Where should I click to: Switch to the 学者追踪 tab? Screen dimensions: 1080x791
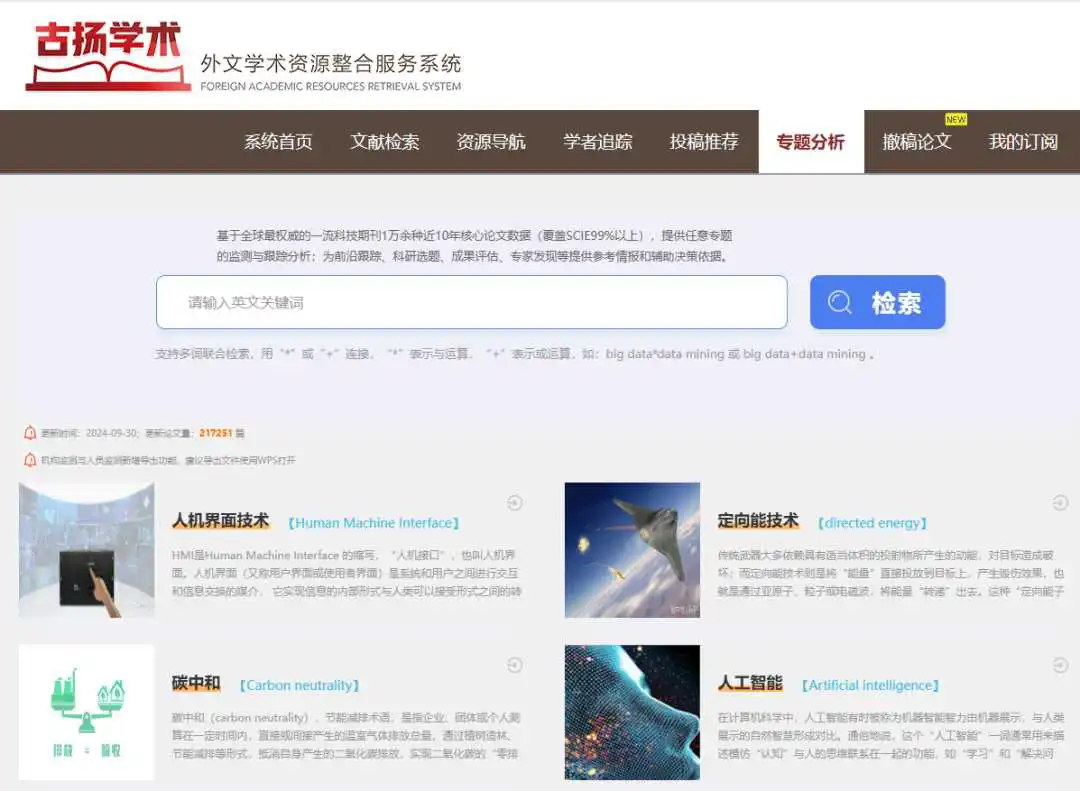coord(598,142)
